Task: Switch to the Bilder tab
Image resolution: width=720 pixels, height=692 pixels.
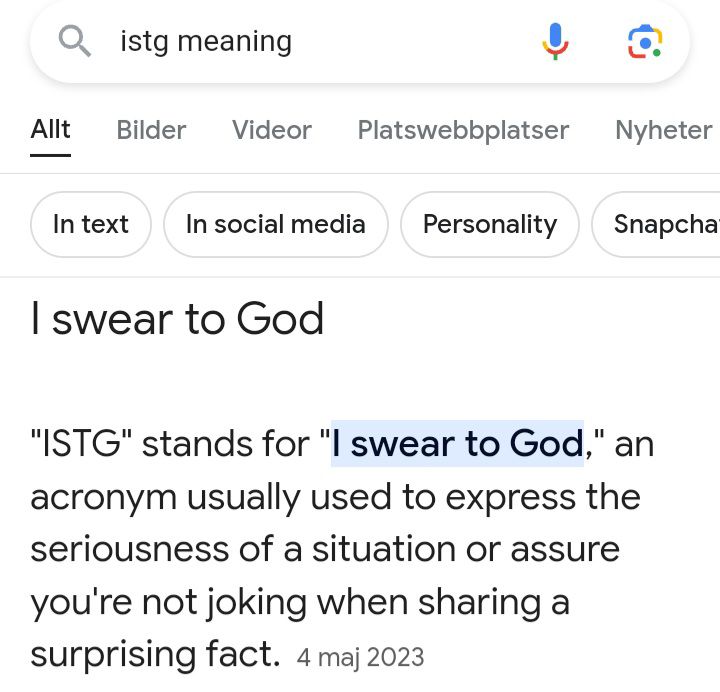Action: point(151,130)
